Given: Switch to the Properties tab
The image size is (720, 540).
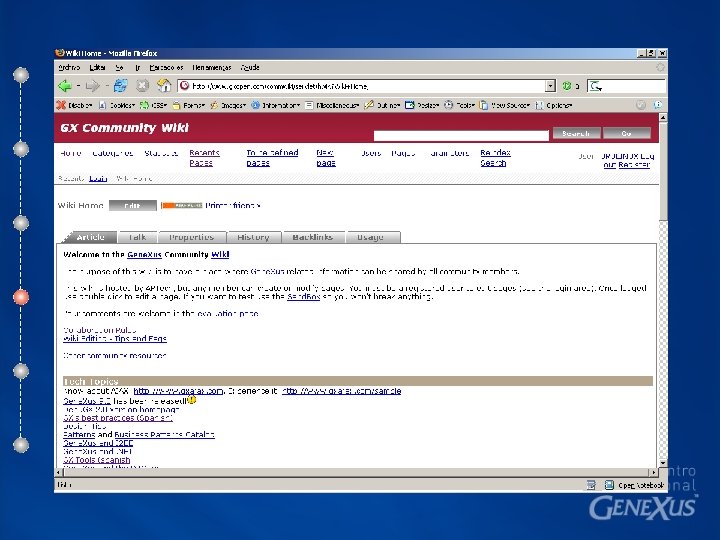Looking at the screenshot, I should tap(192, 237).
